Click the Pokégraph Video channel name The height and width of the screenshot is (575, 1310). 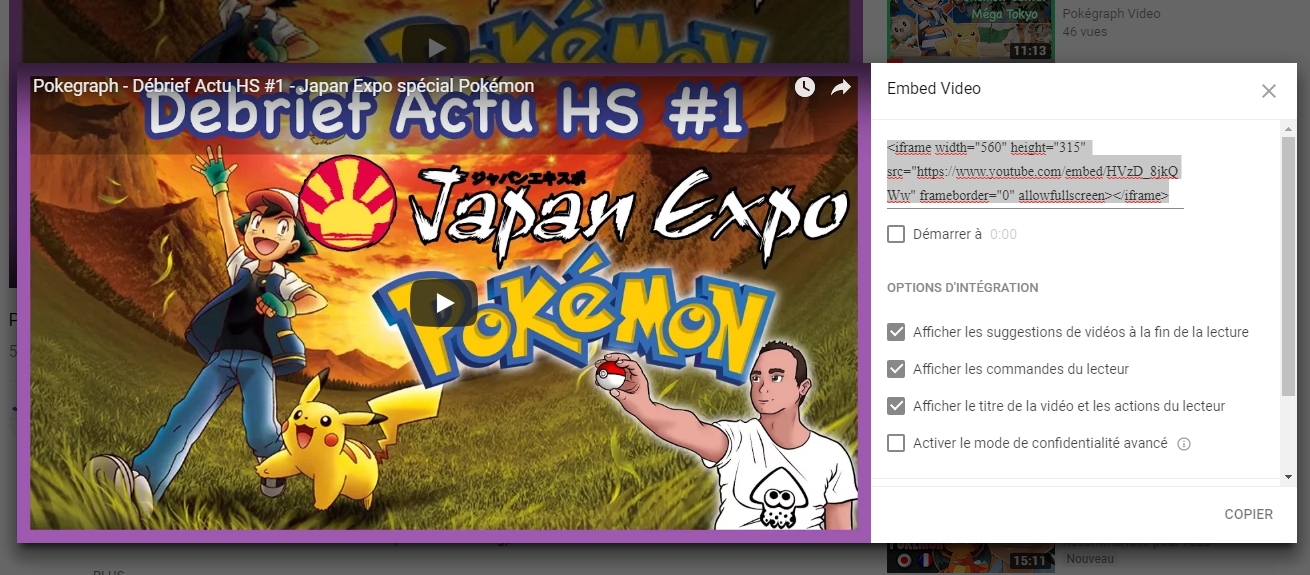(x=1111, y=14)
